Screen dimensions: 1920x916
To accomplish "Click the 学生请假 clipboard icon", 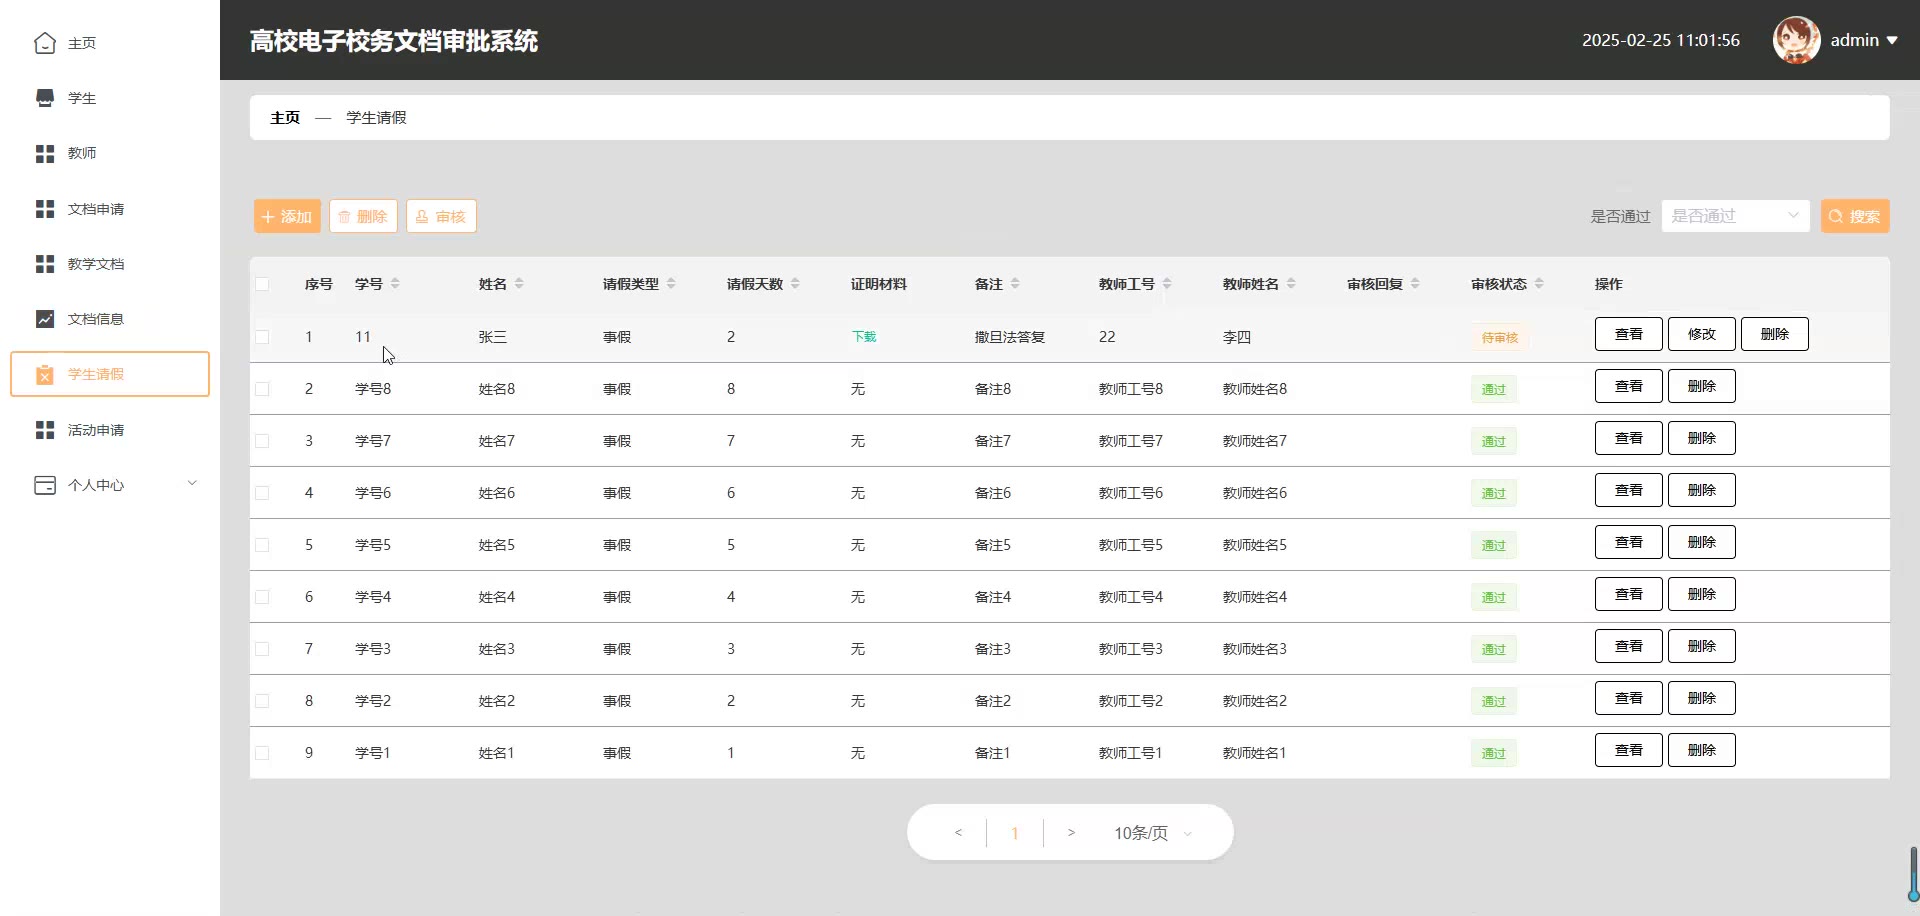I will [x=45, y=374].
